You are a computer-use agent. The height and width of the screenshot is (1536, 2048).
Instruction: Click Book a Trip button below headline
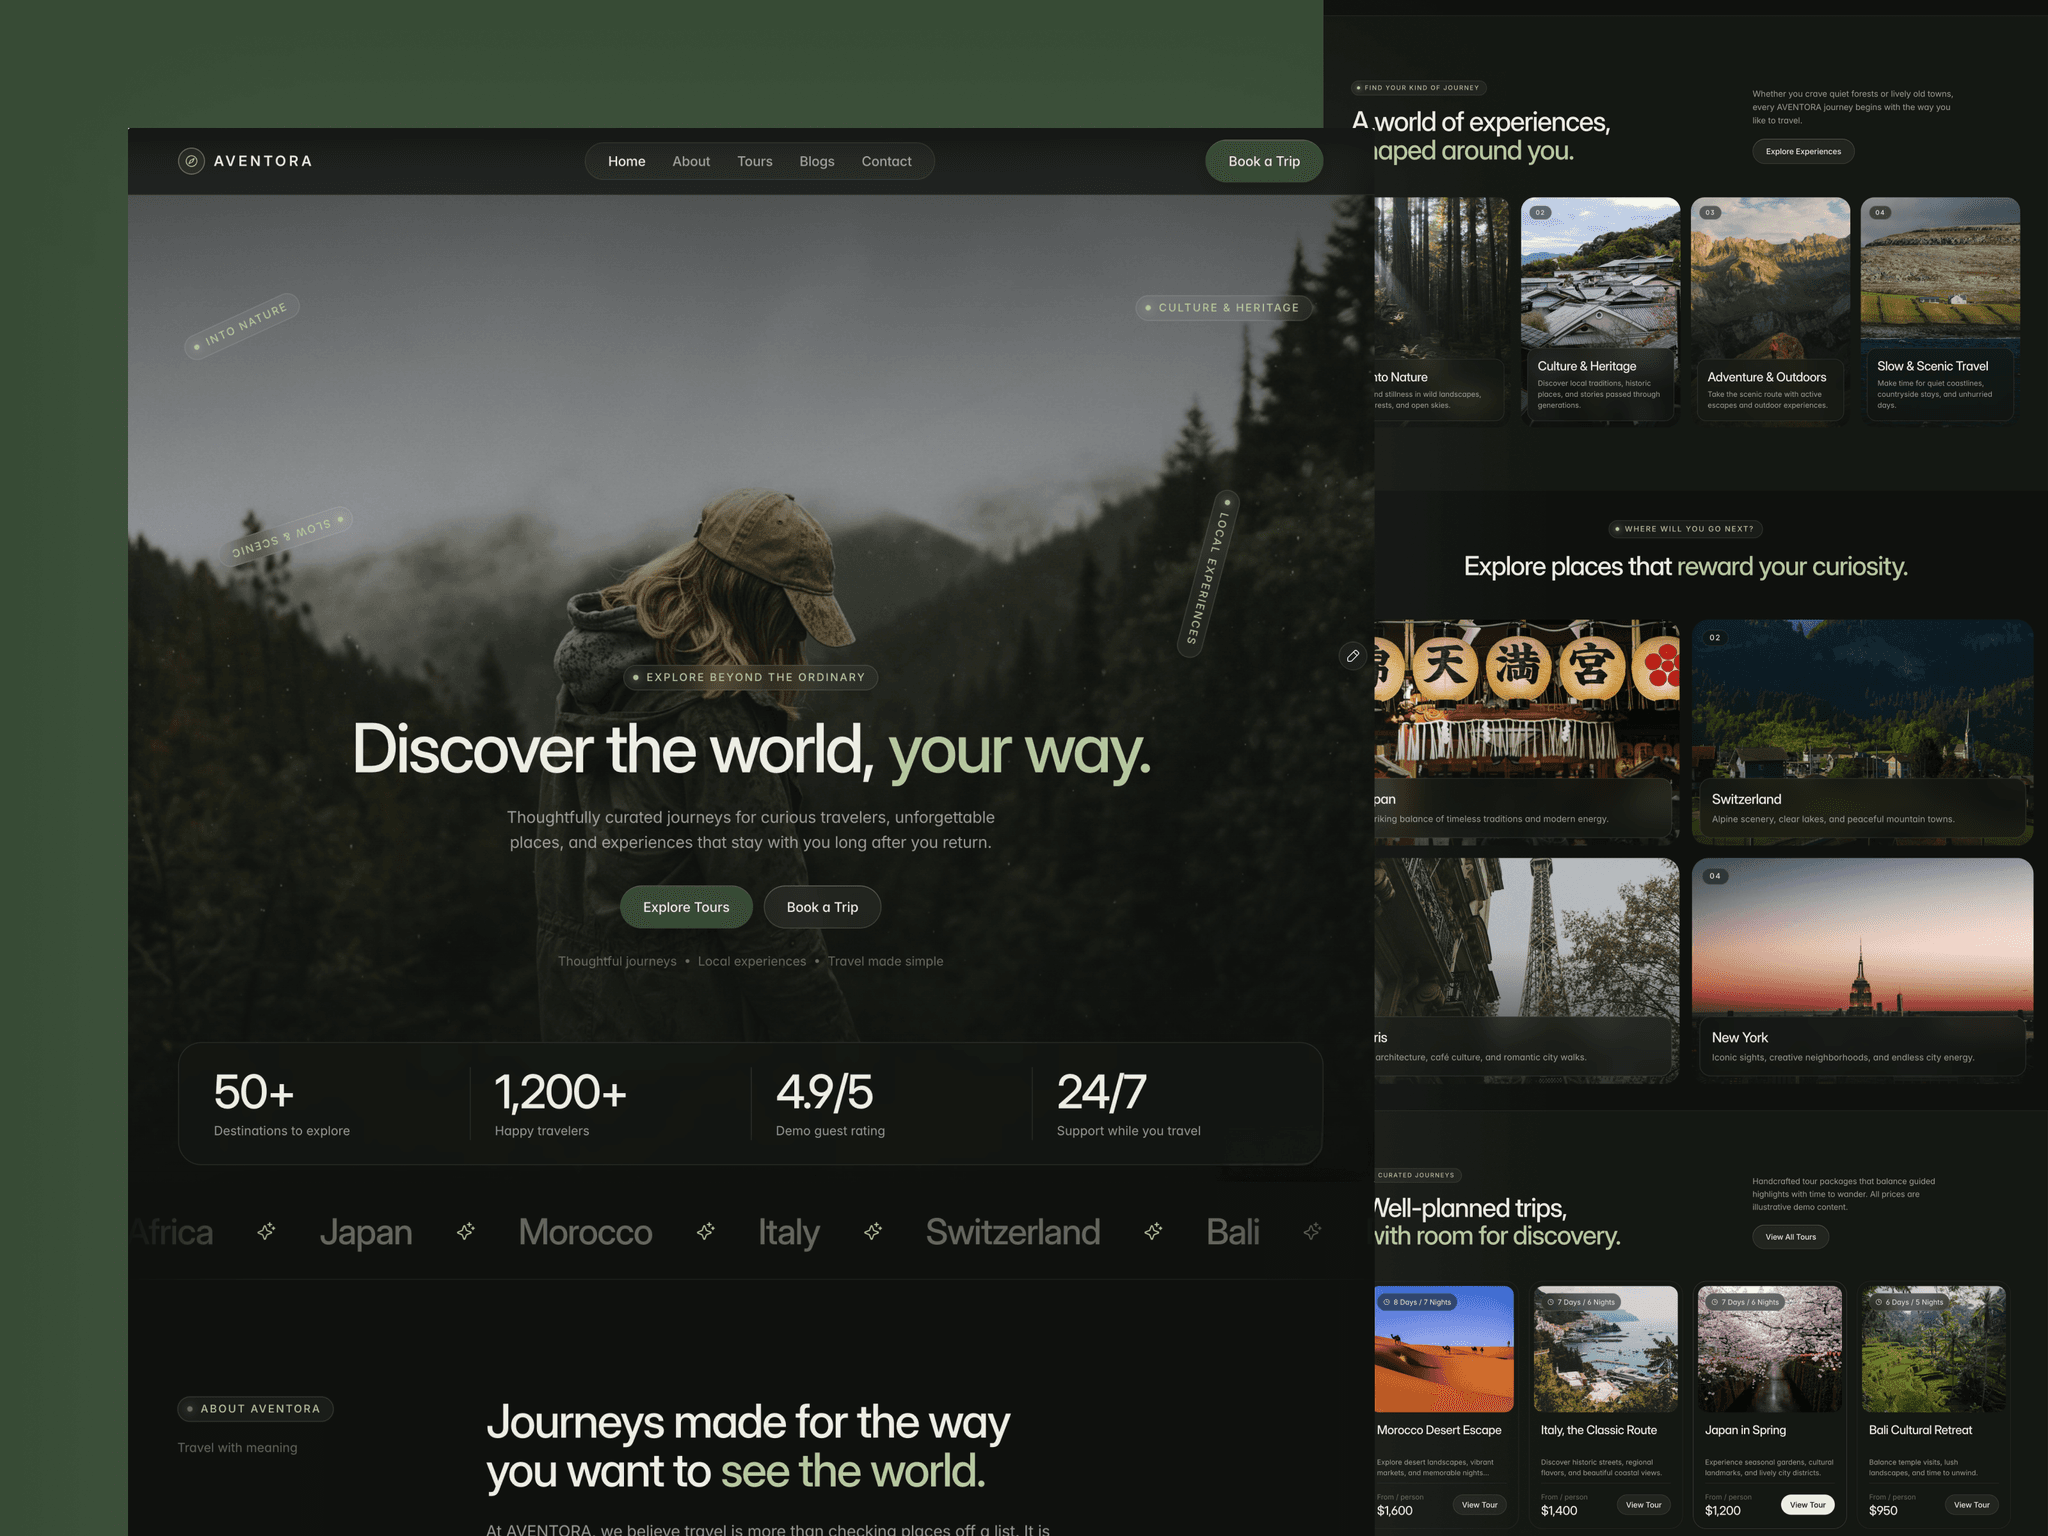[x=822, y=907]
